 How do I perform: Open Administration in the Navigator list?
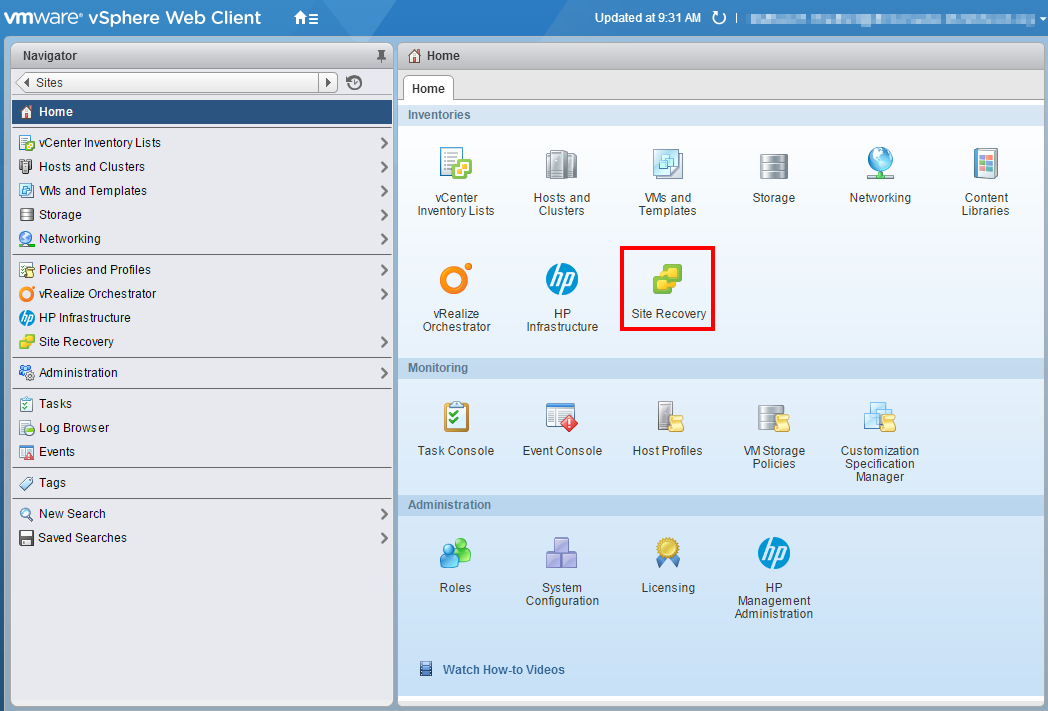(x=202, y=373)
